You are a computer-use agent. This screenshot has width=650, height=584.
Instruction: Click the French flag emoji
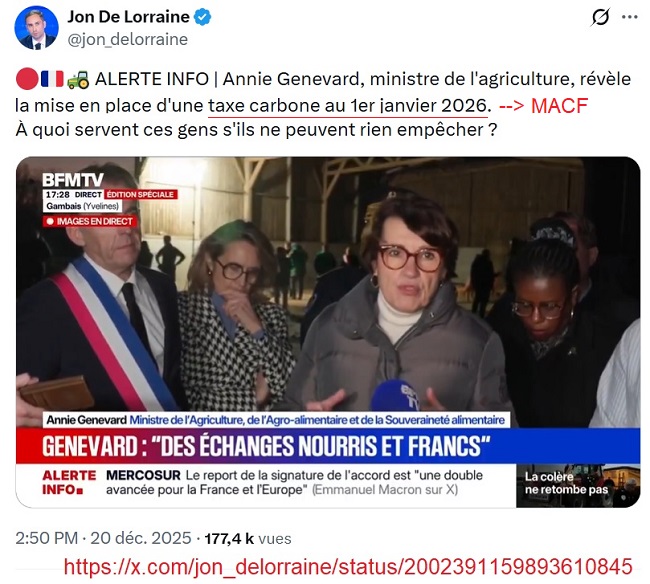click(x=52, y=79)
